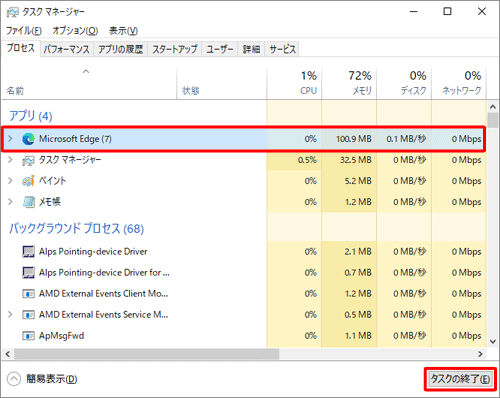The width and height of the screenshot is (500, 398).
Task: Click the タスク マネージャー process icon
Action: (x=28, y=161)
